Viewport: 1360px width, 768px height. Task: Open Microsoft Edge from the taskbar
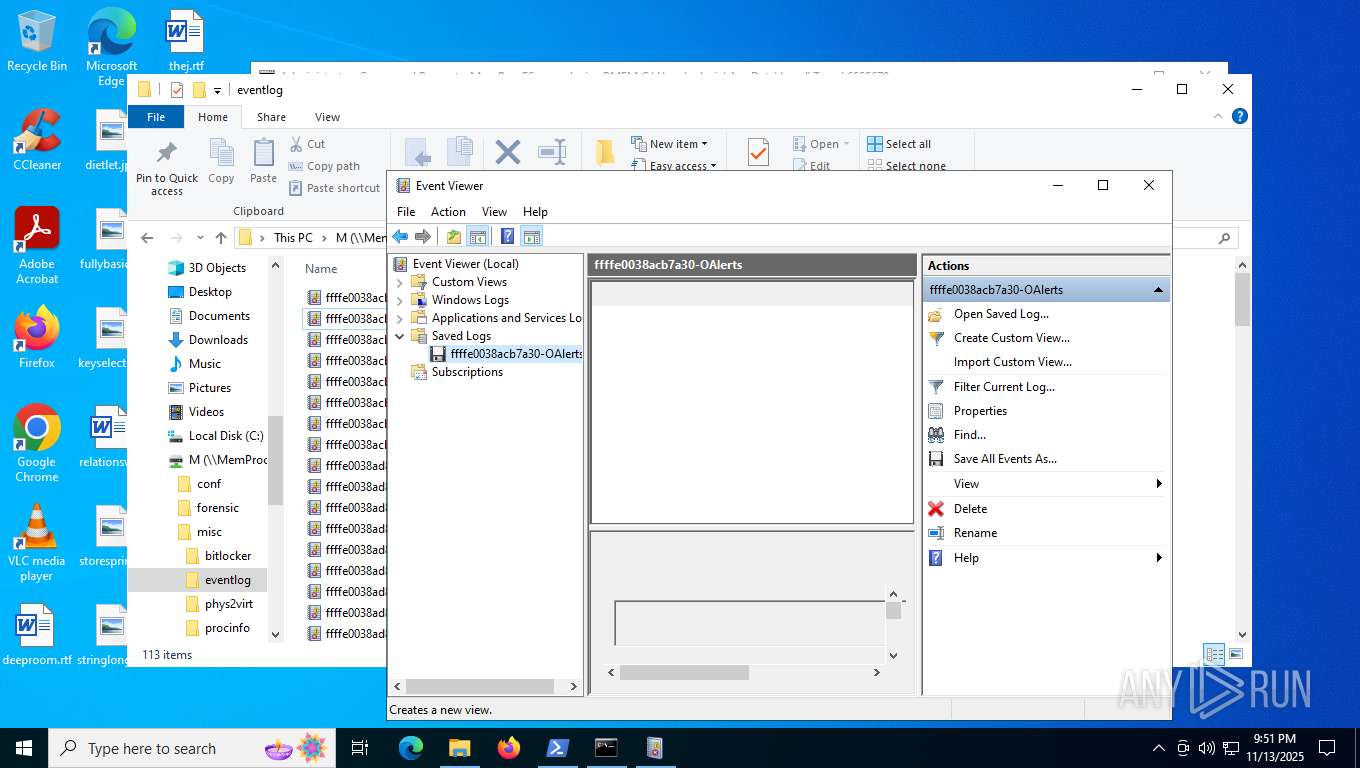(x=411, y=748)
